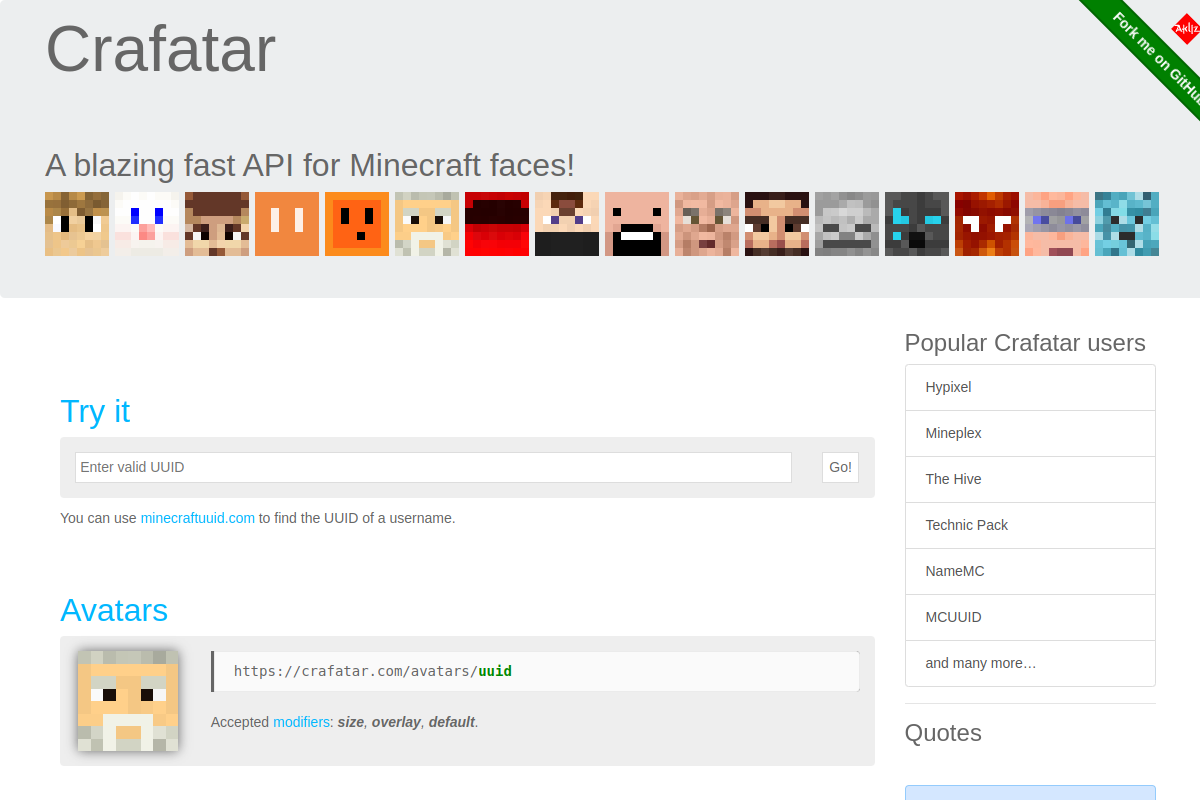Choose the diamond ore face avatar

1127,224
